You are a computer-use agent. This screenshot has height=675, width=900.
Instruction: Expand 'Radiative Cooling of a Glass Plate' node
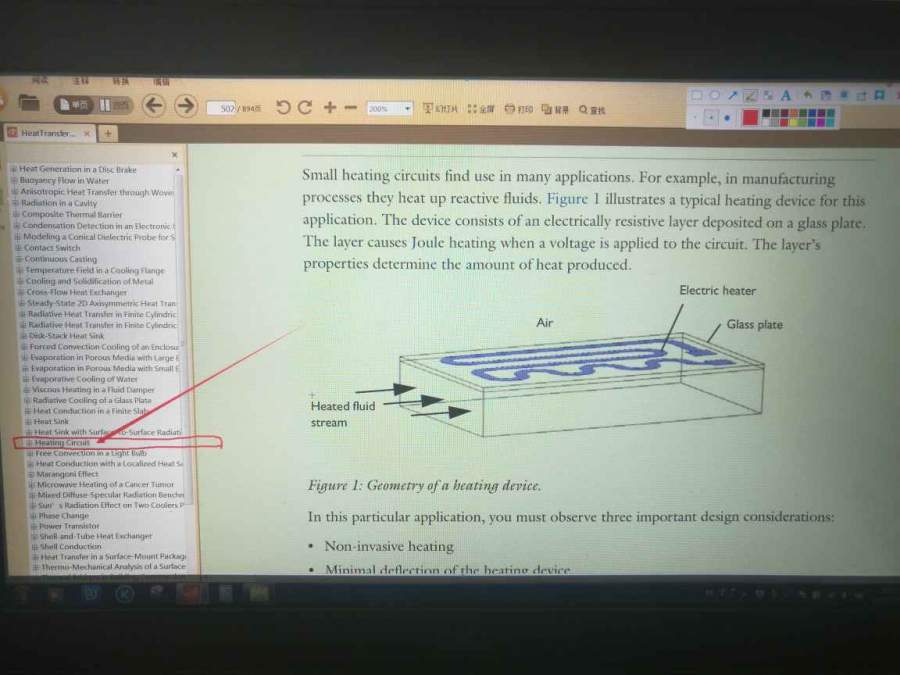tap(28, 400)
